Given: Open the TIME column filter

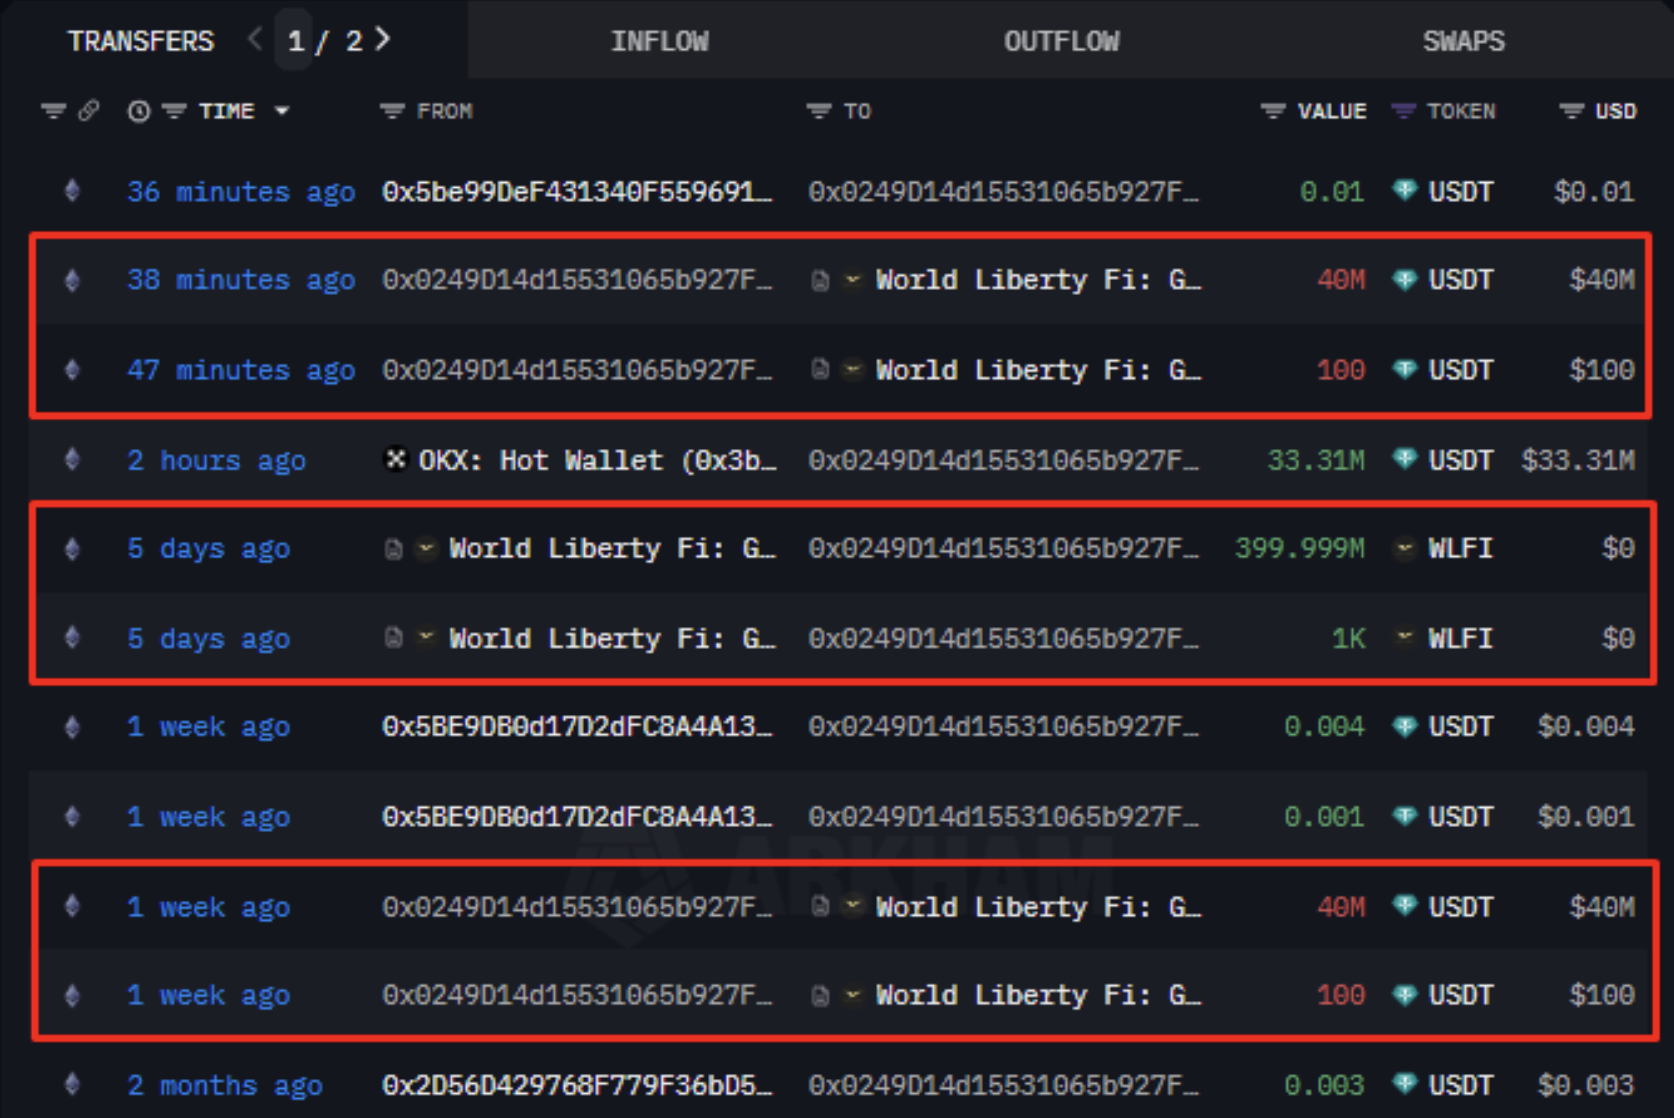Looking at the screenshot, I should (174, 111).
